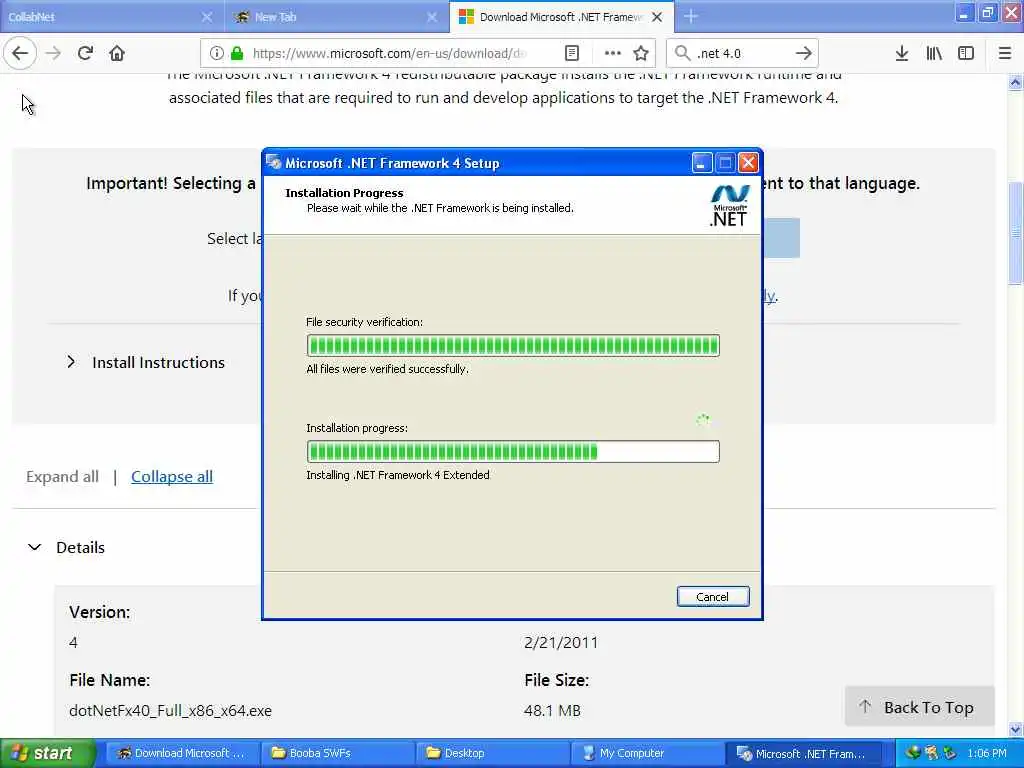Open the Firefox downloads panel

901,53
